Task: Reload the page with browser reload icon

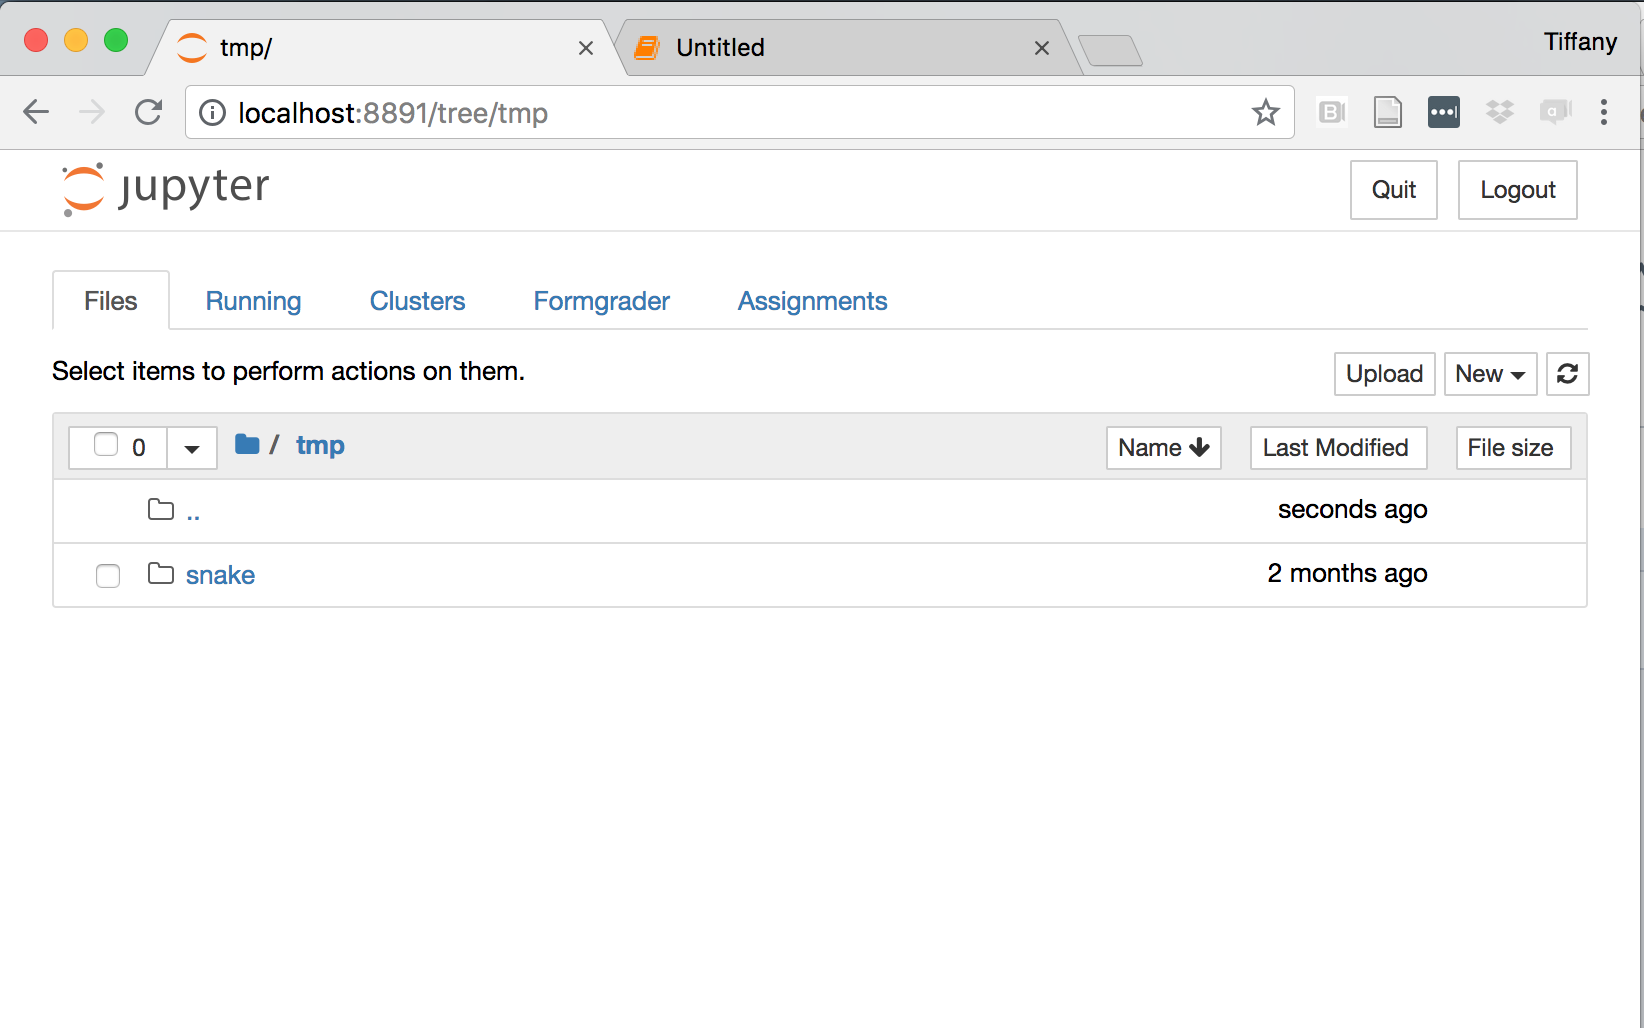Action: tap(148, 112)
